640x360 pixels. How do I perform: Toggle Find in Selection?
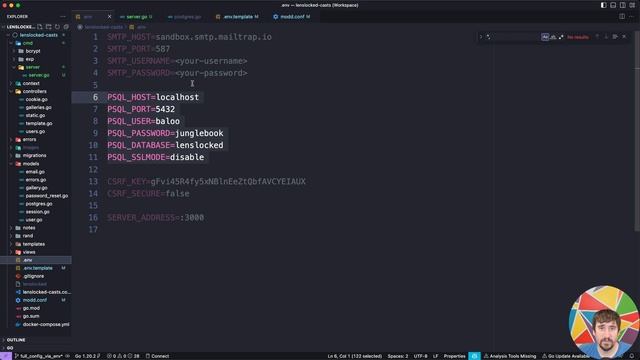click(x=615, y=37)
